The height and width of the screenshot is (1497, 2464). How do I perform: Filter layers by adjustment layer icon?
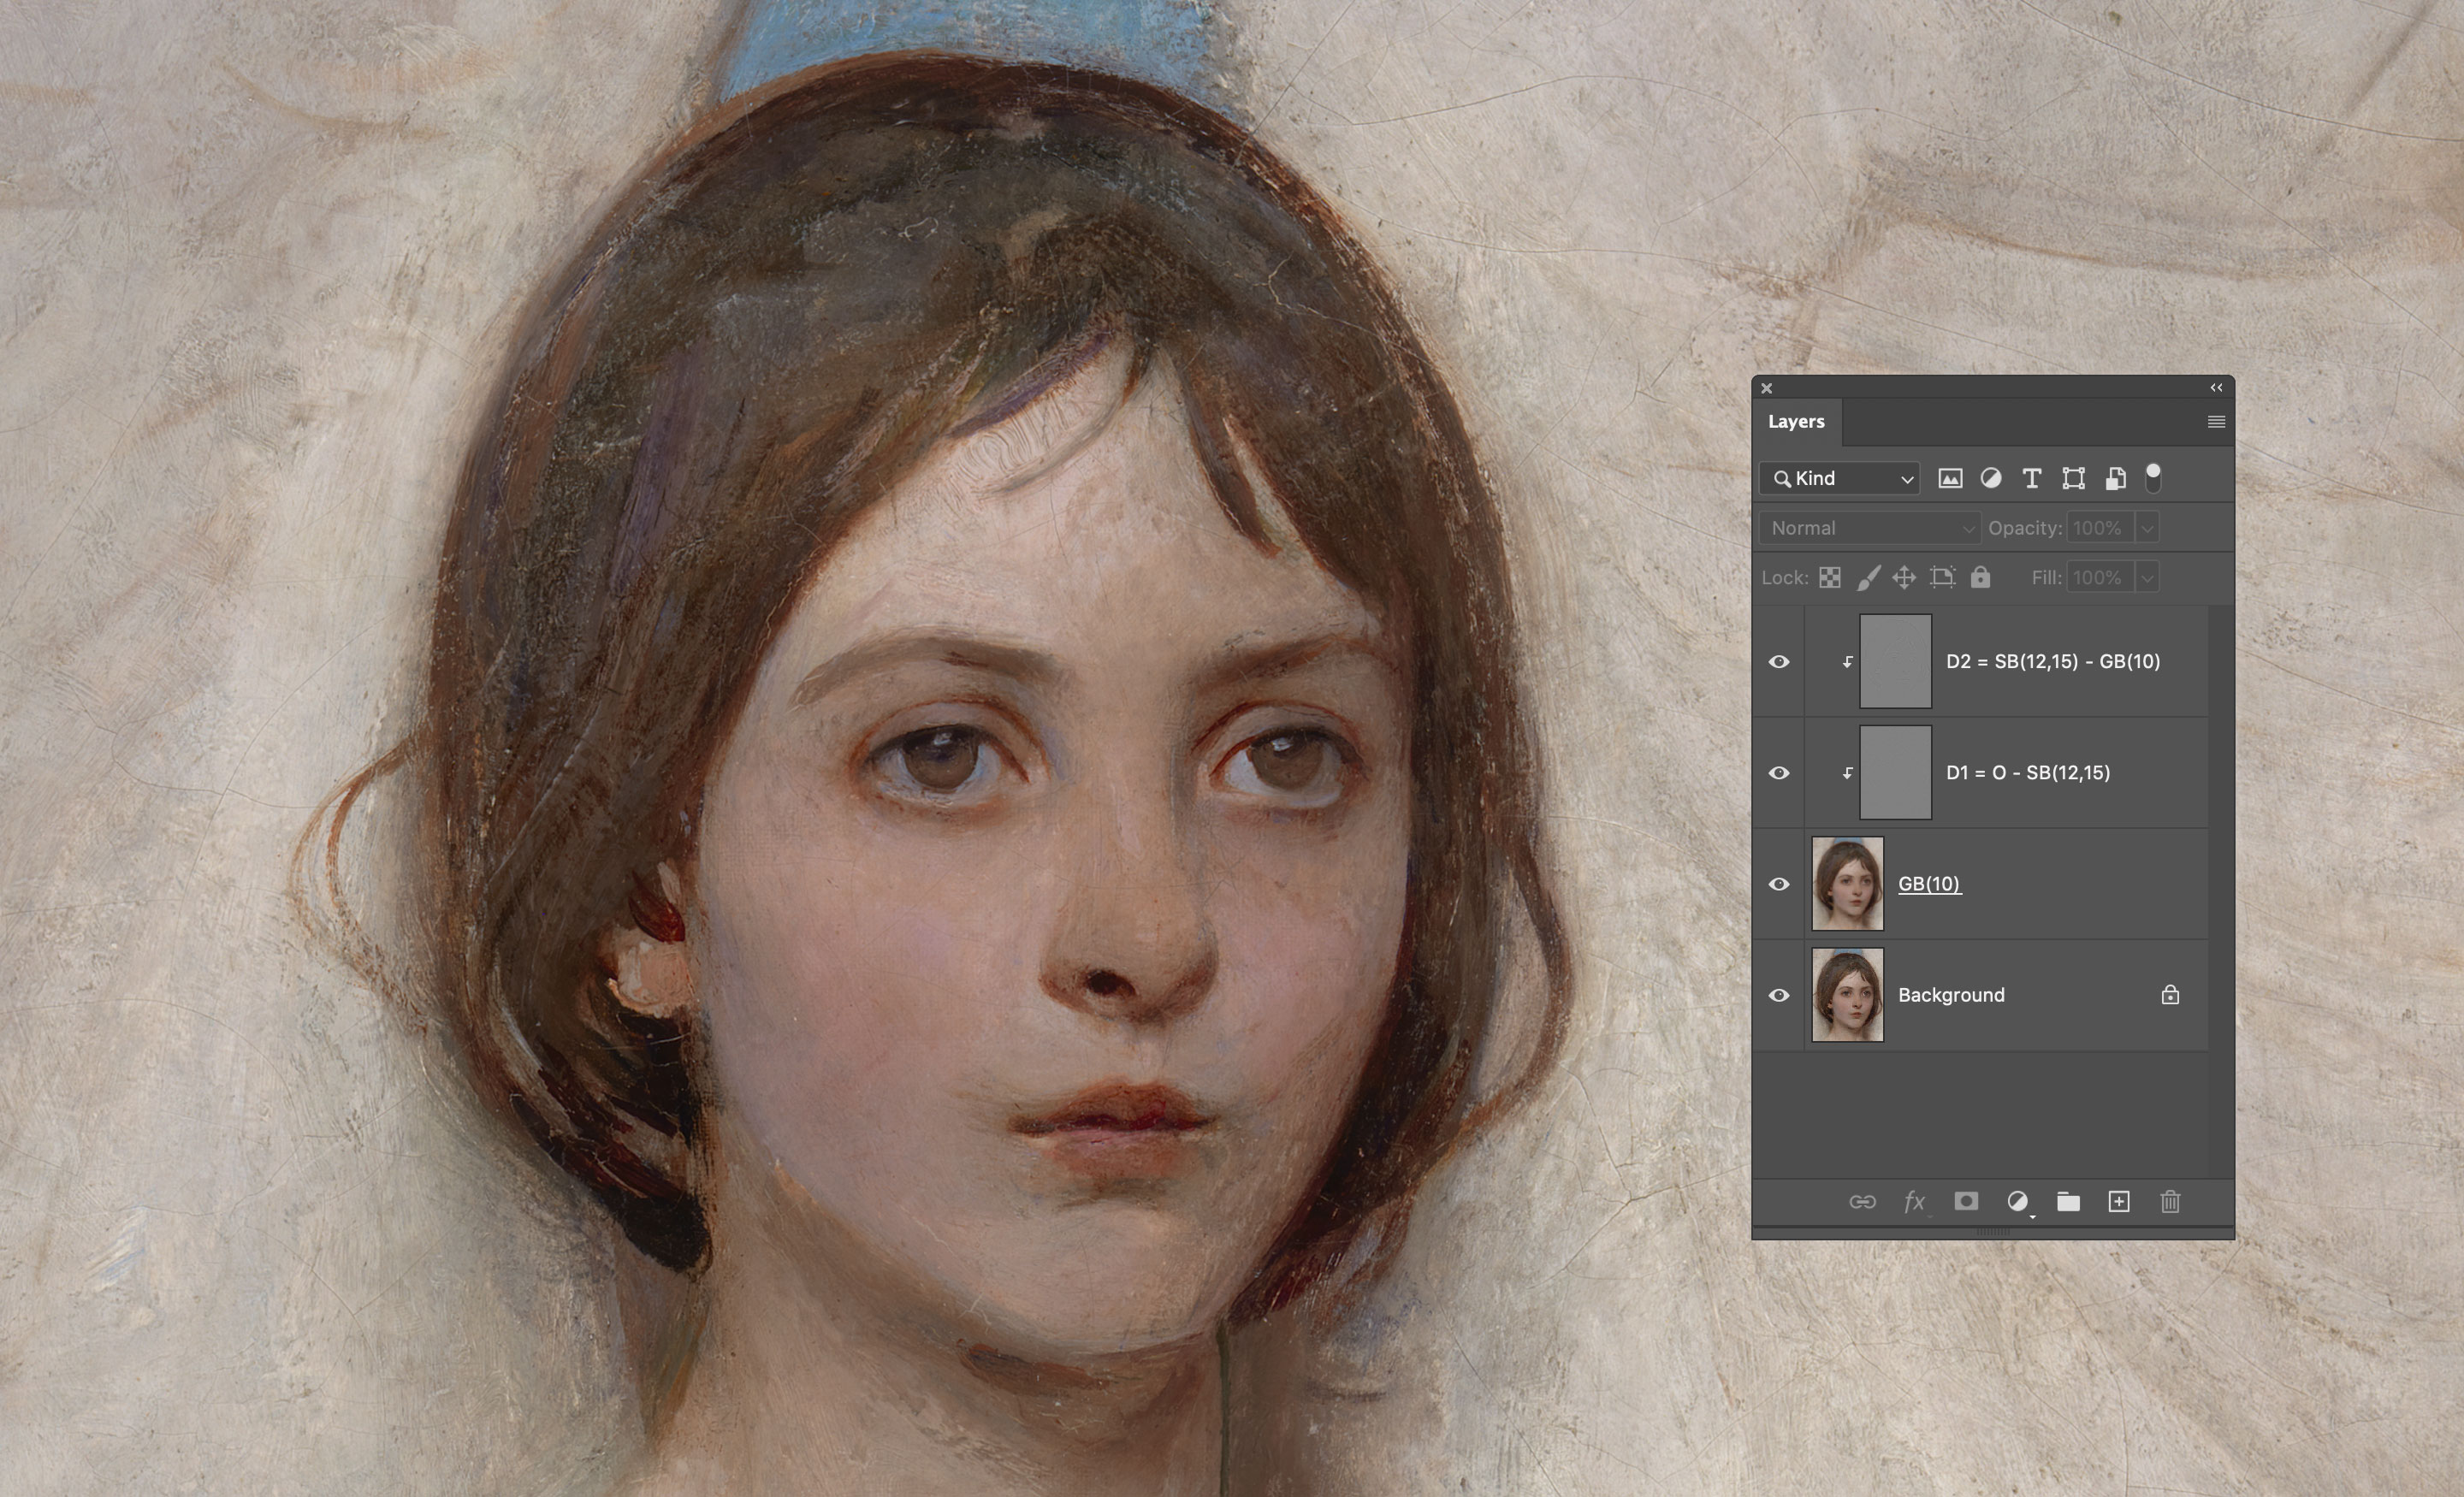1990,479
